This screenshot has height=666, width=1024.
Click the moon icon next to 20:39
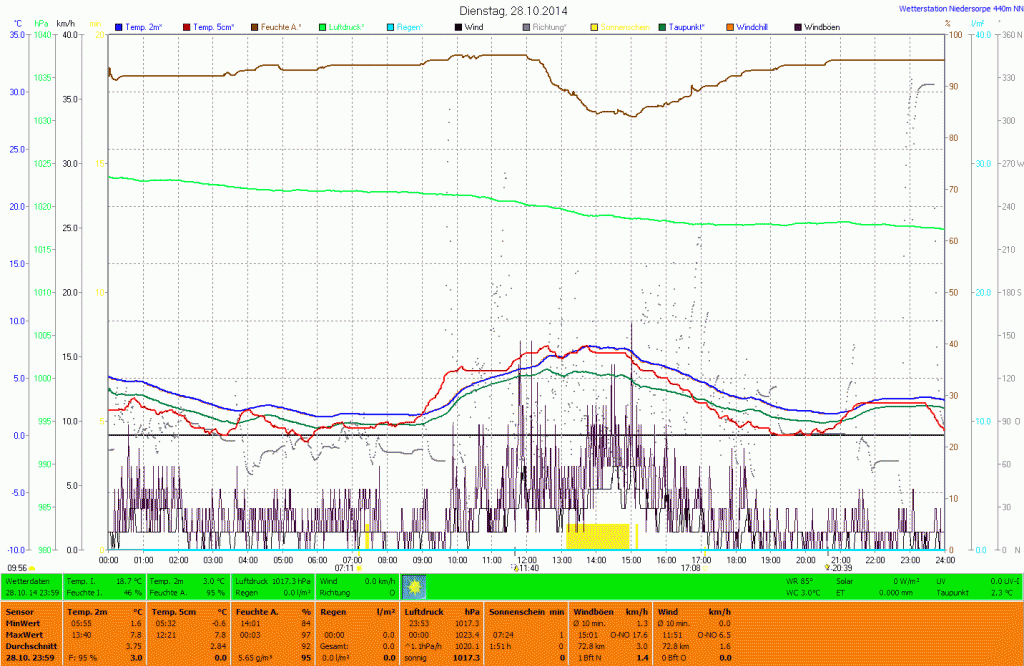pos(826,568)
